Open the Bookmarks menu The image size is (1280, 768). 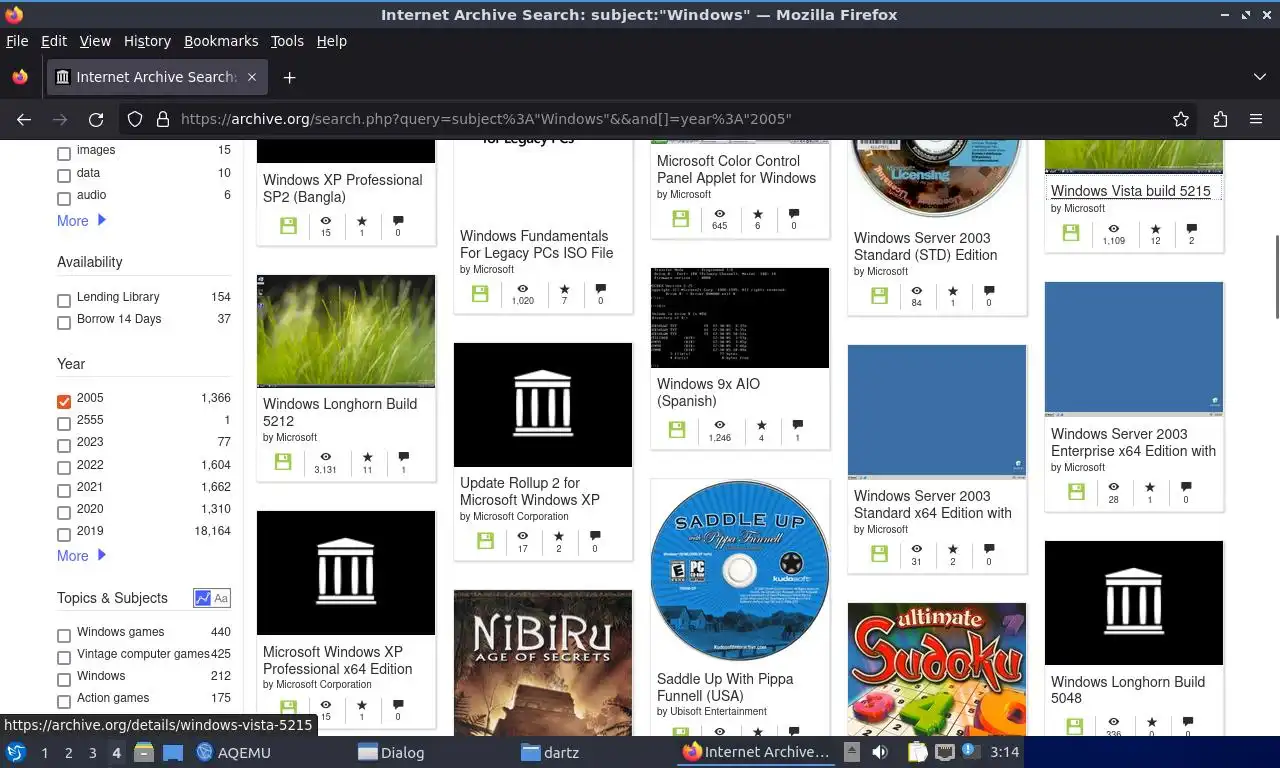pos(221,41)
